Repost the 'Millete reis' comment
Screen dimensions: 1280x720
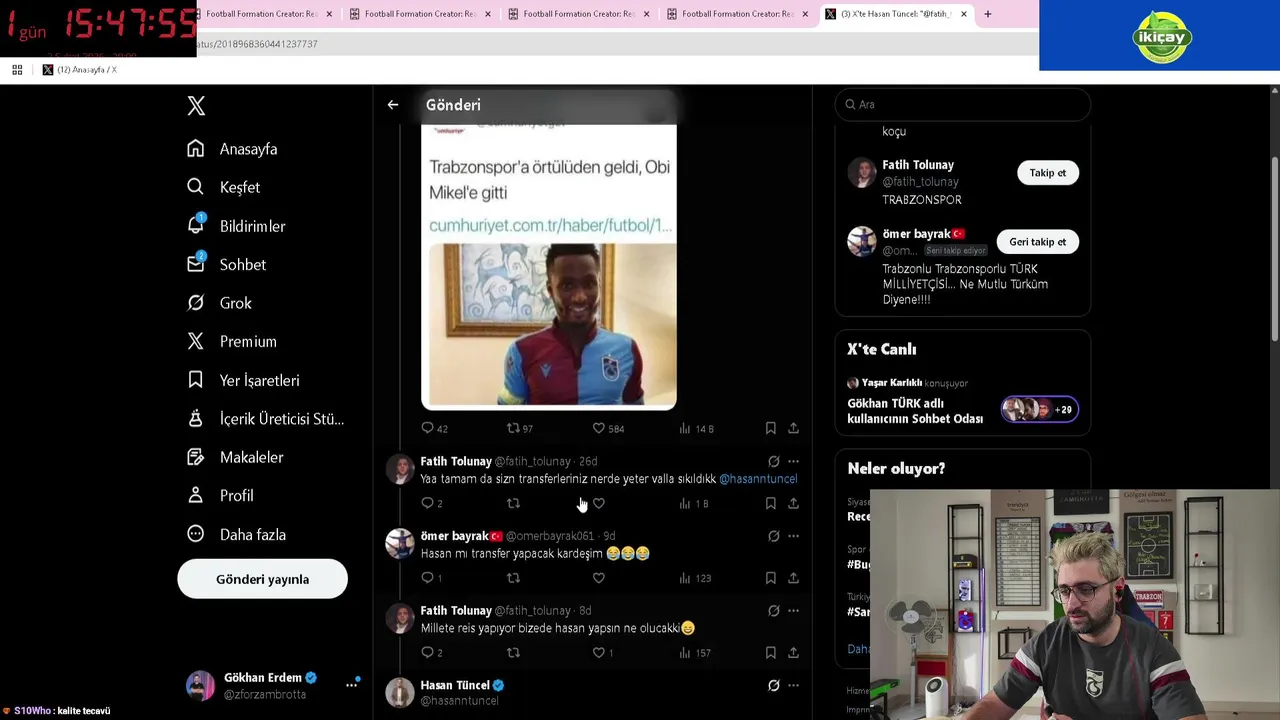(x=513, y=652)
